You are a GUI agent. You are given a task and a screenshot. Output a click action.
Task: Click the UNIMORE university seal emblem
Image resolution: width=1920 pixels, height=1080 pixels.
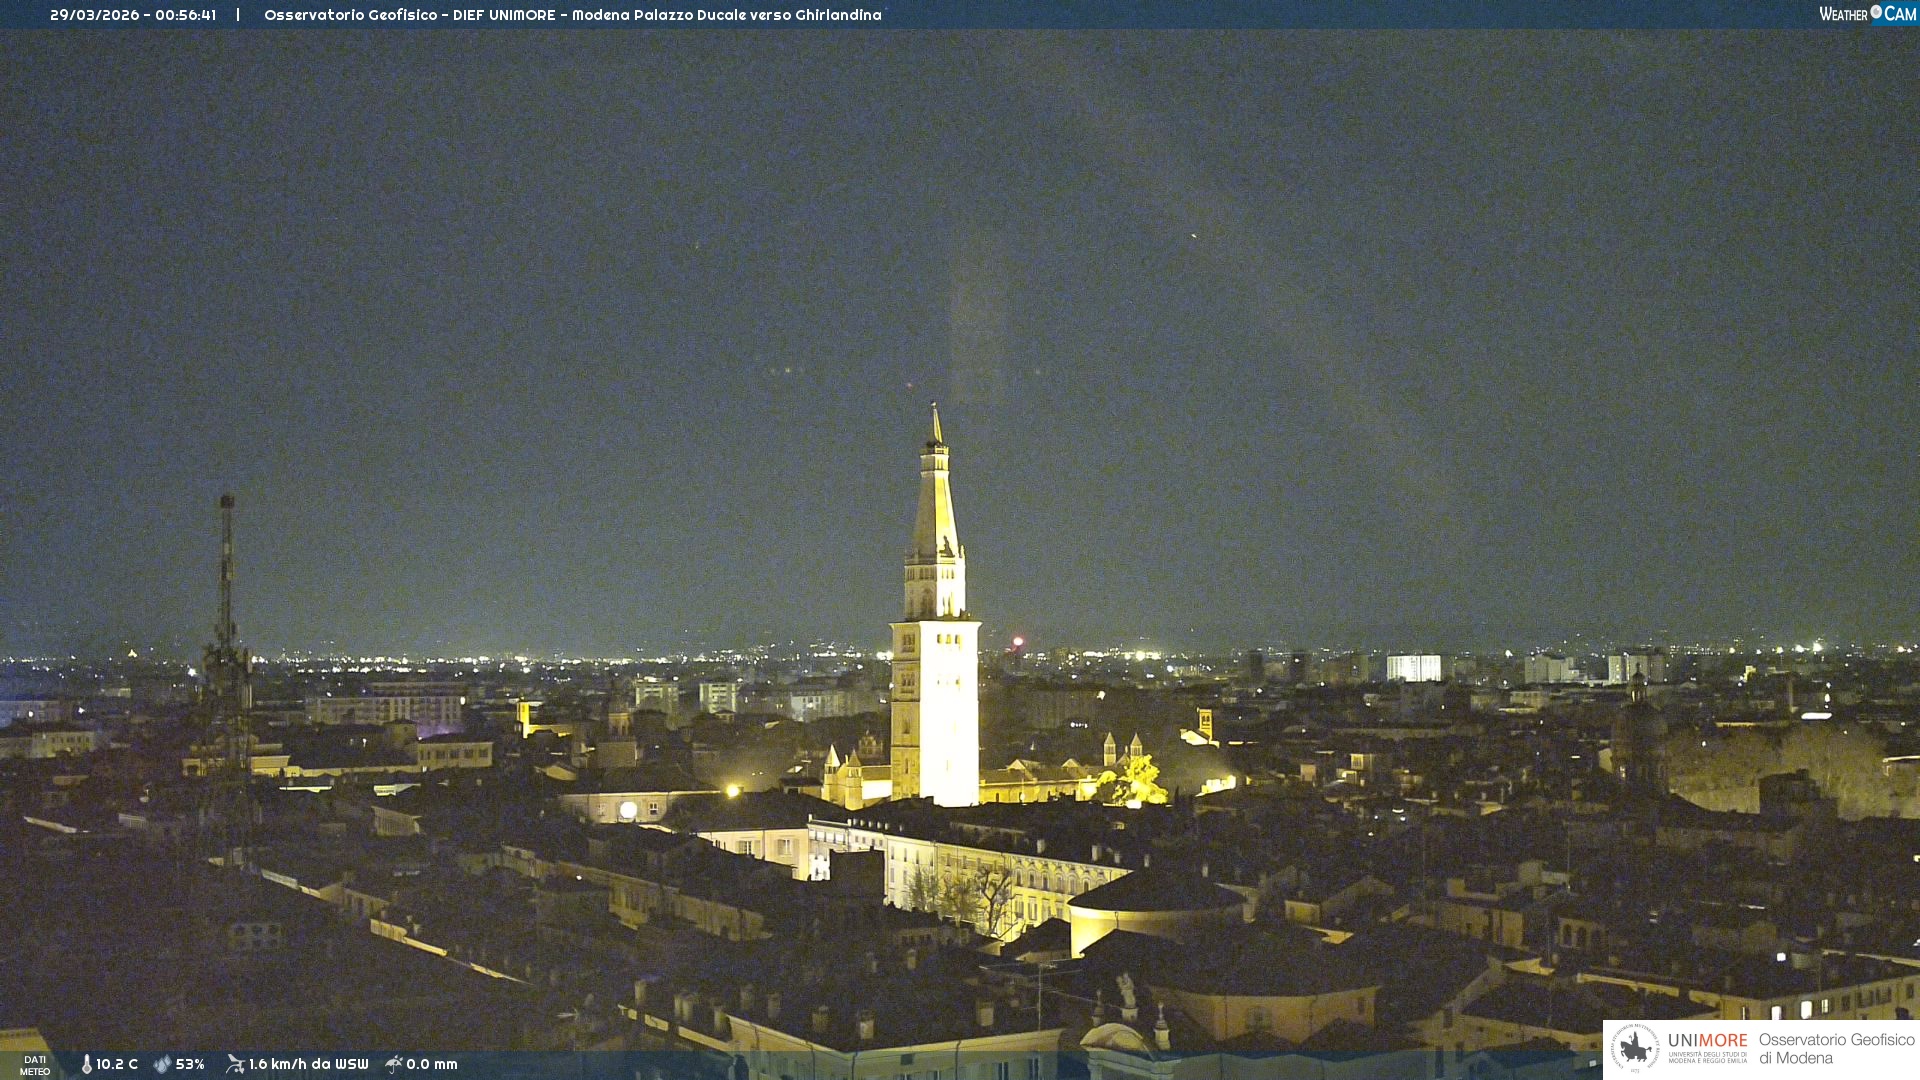pyautogui.click(x=1635, y=1048)
